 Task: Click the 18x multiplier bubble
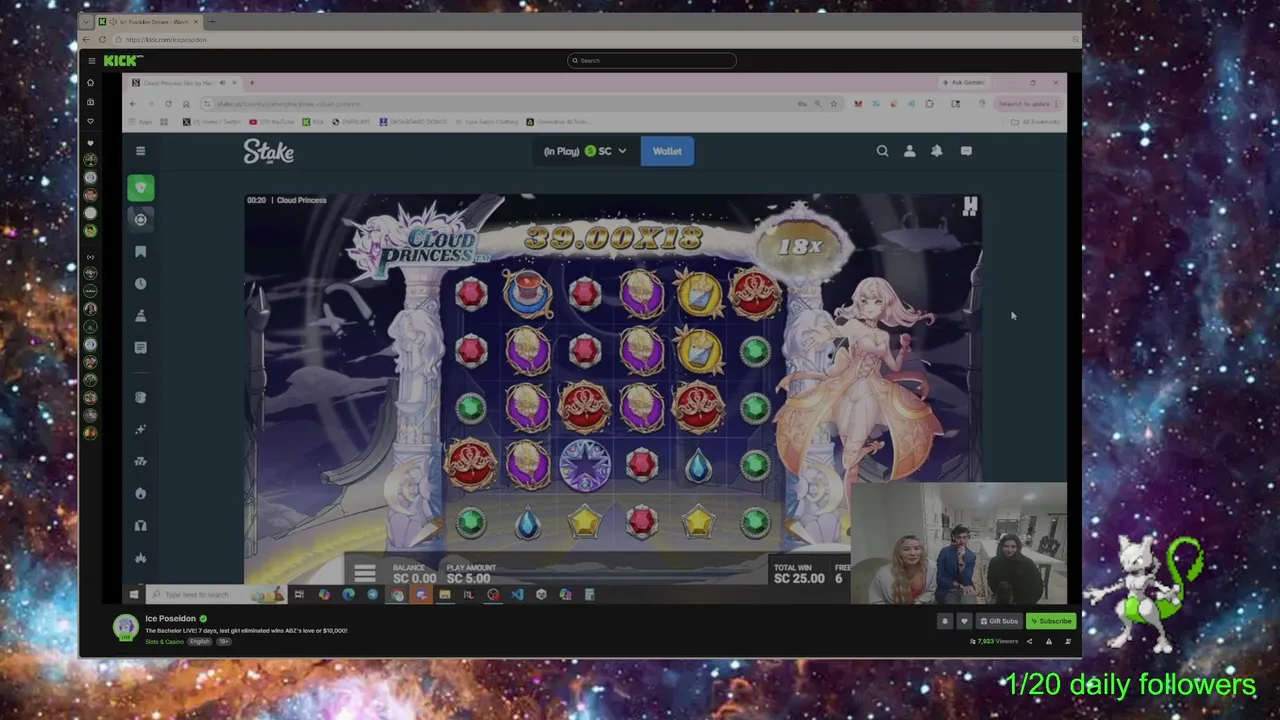point(800,246)
